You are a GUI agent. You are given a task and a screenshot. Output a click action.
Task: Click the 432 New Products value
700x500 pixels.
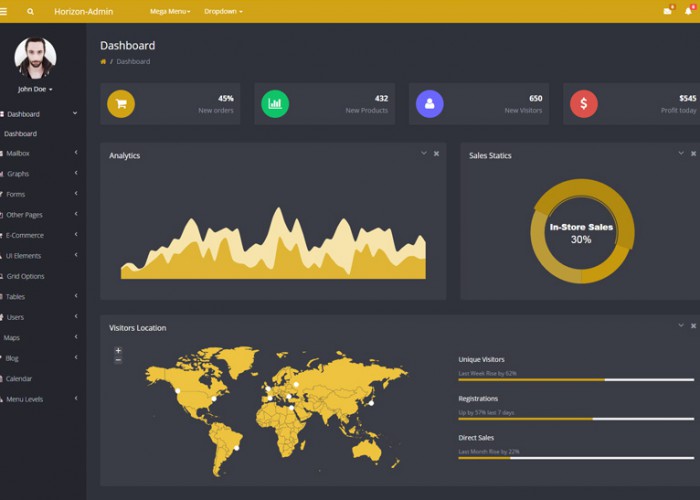coord(381,99)
